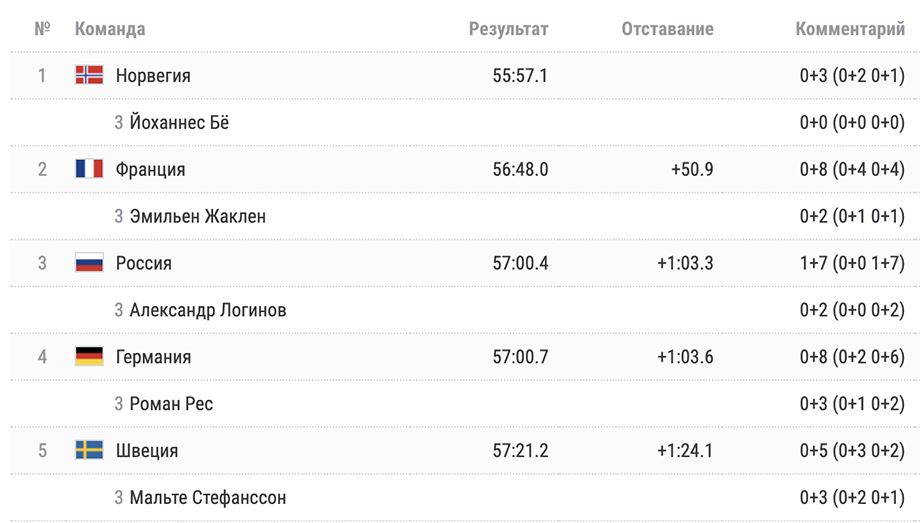
Task: Click the Отставание column header
Action: (x=667, y=29)
